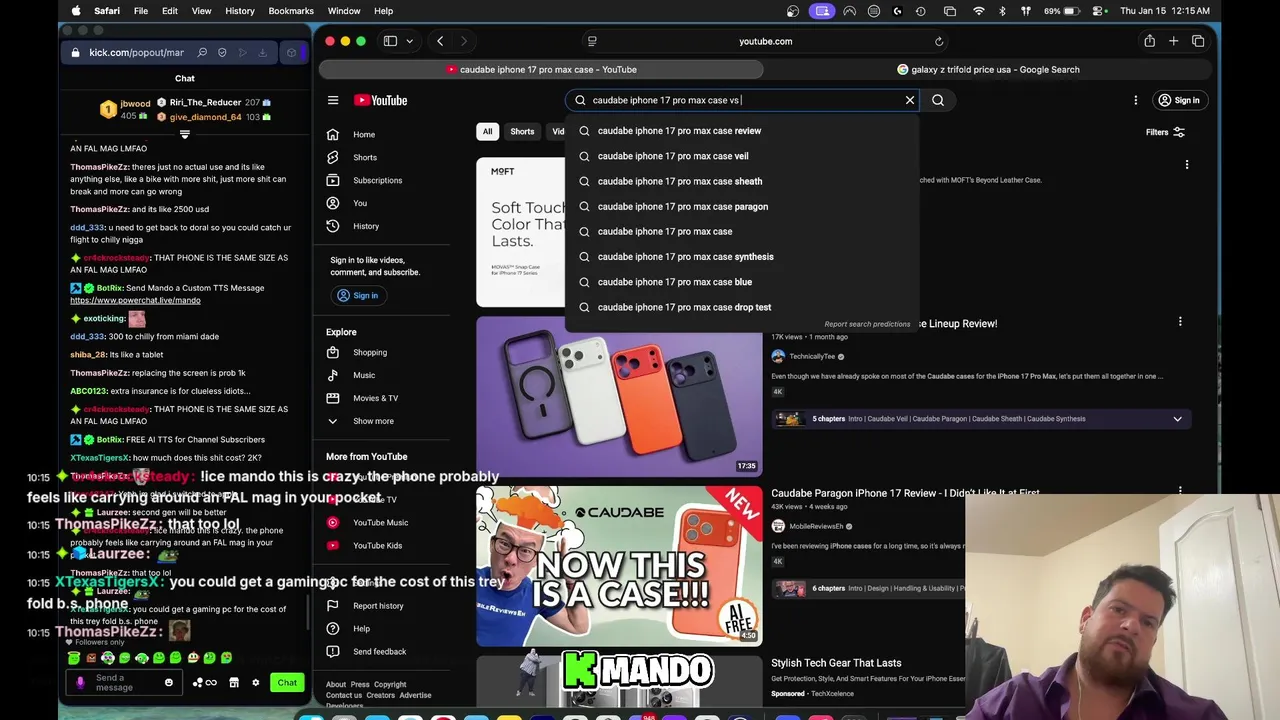Pick suggestion ending with 'case blue'
This screenshot has width=1280, height=720.
(741, 282)
